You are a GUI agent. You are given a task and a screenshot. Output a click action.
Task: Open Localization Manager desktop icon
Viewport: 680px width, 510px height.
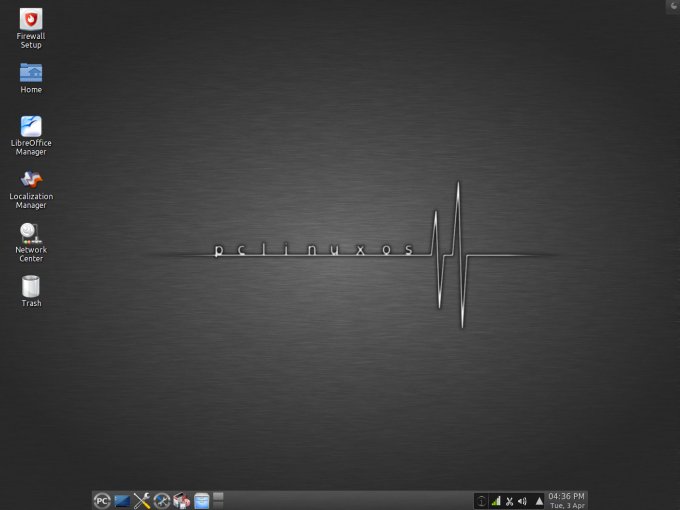click(31, 189)
